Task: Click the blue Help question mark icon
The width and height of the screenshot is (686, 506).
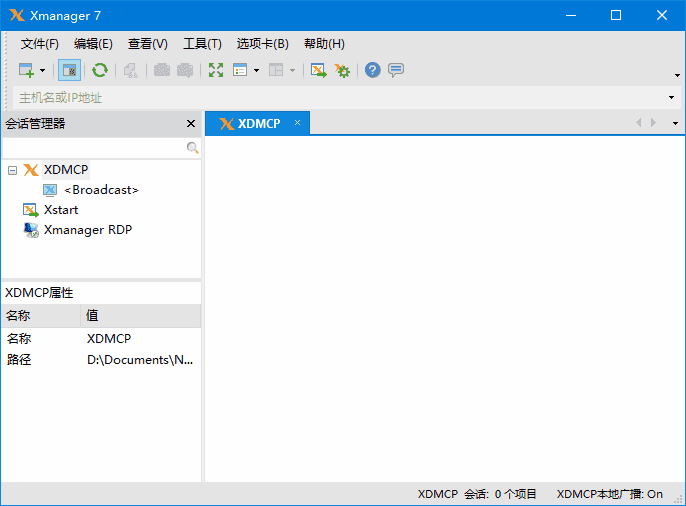Action: (x=373, y=70)
